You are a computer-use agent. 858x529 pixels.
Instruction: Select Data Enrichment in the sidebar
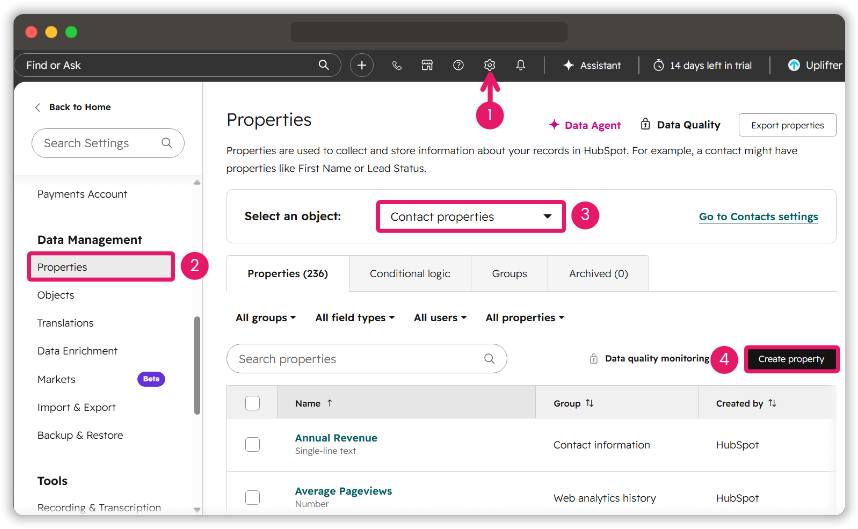[x=77, y=351]
